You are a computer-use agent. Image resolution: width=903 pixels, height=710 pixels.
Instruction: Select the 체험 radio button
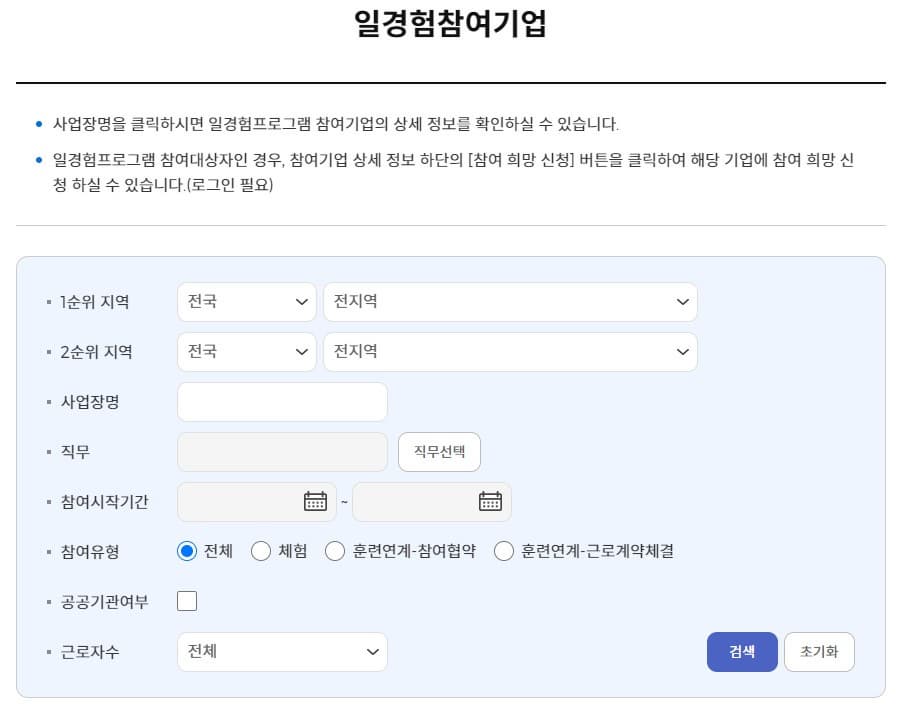261,551
